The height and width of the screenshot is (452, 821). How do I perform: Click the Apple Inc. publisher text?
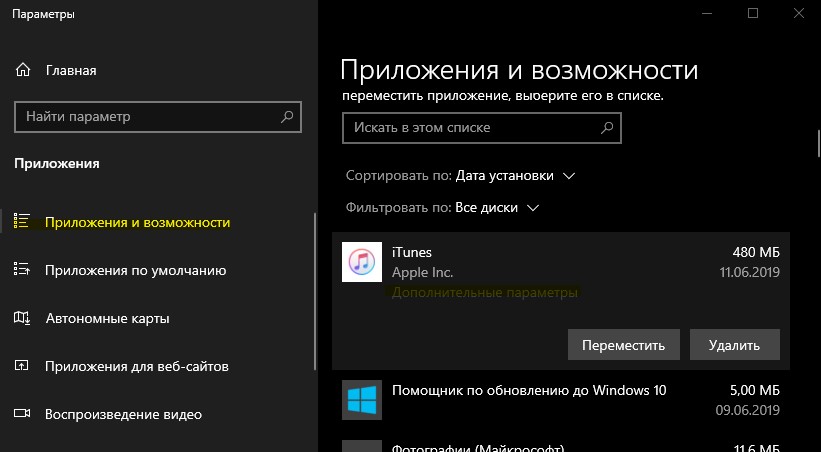point(423,272)
